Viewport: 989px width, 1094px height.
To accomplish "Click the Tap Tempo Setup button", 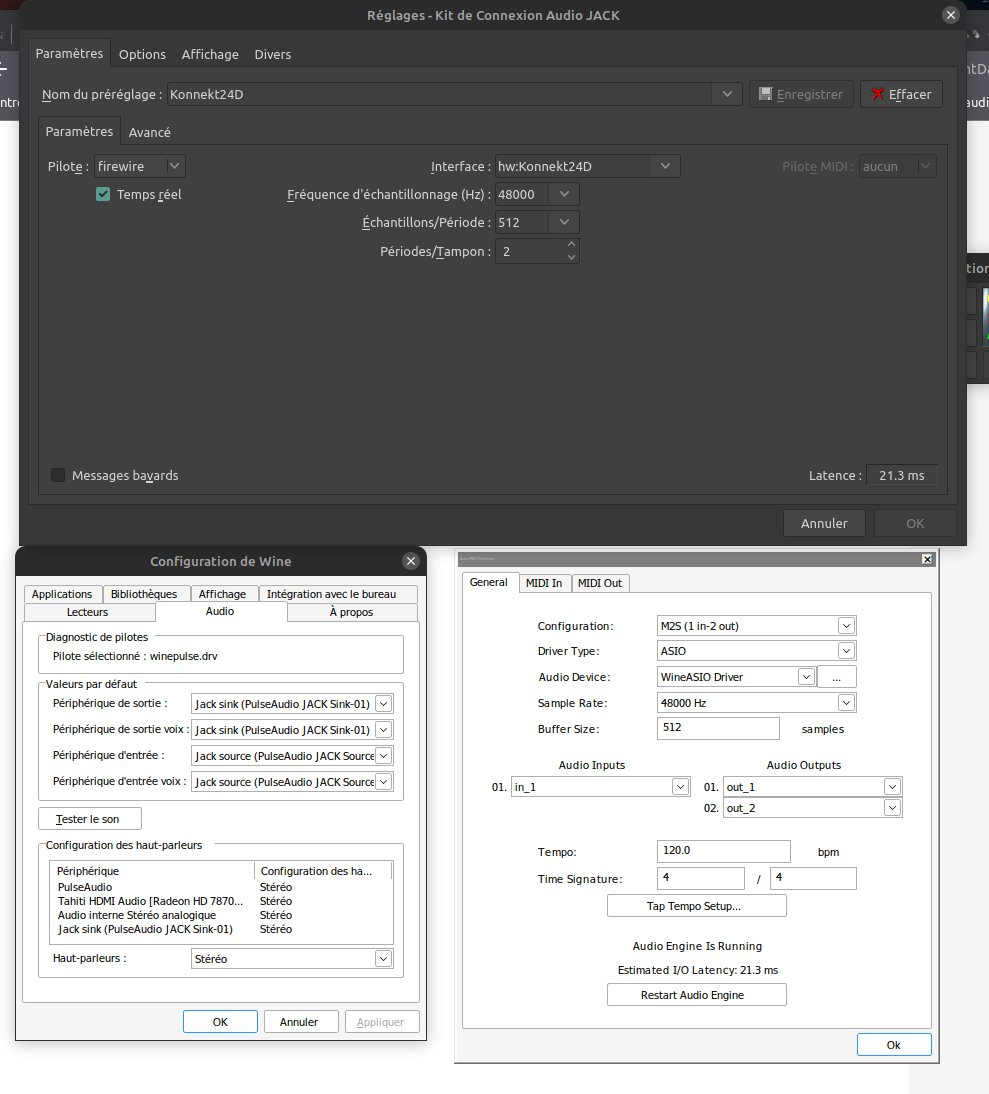I will (x=696, y=906).
